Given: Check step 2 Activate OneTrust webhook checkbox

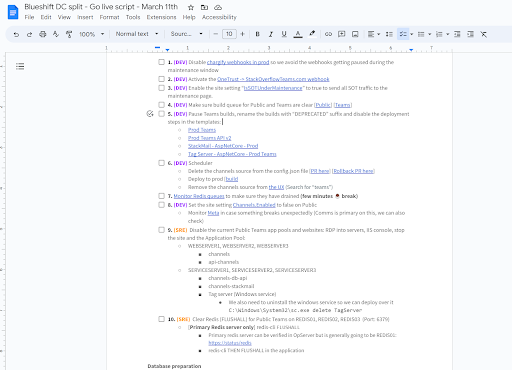Looking at the screenshot, I should (161, 79).
